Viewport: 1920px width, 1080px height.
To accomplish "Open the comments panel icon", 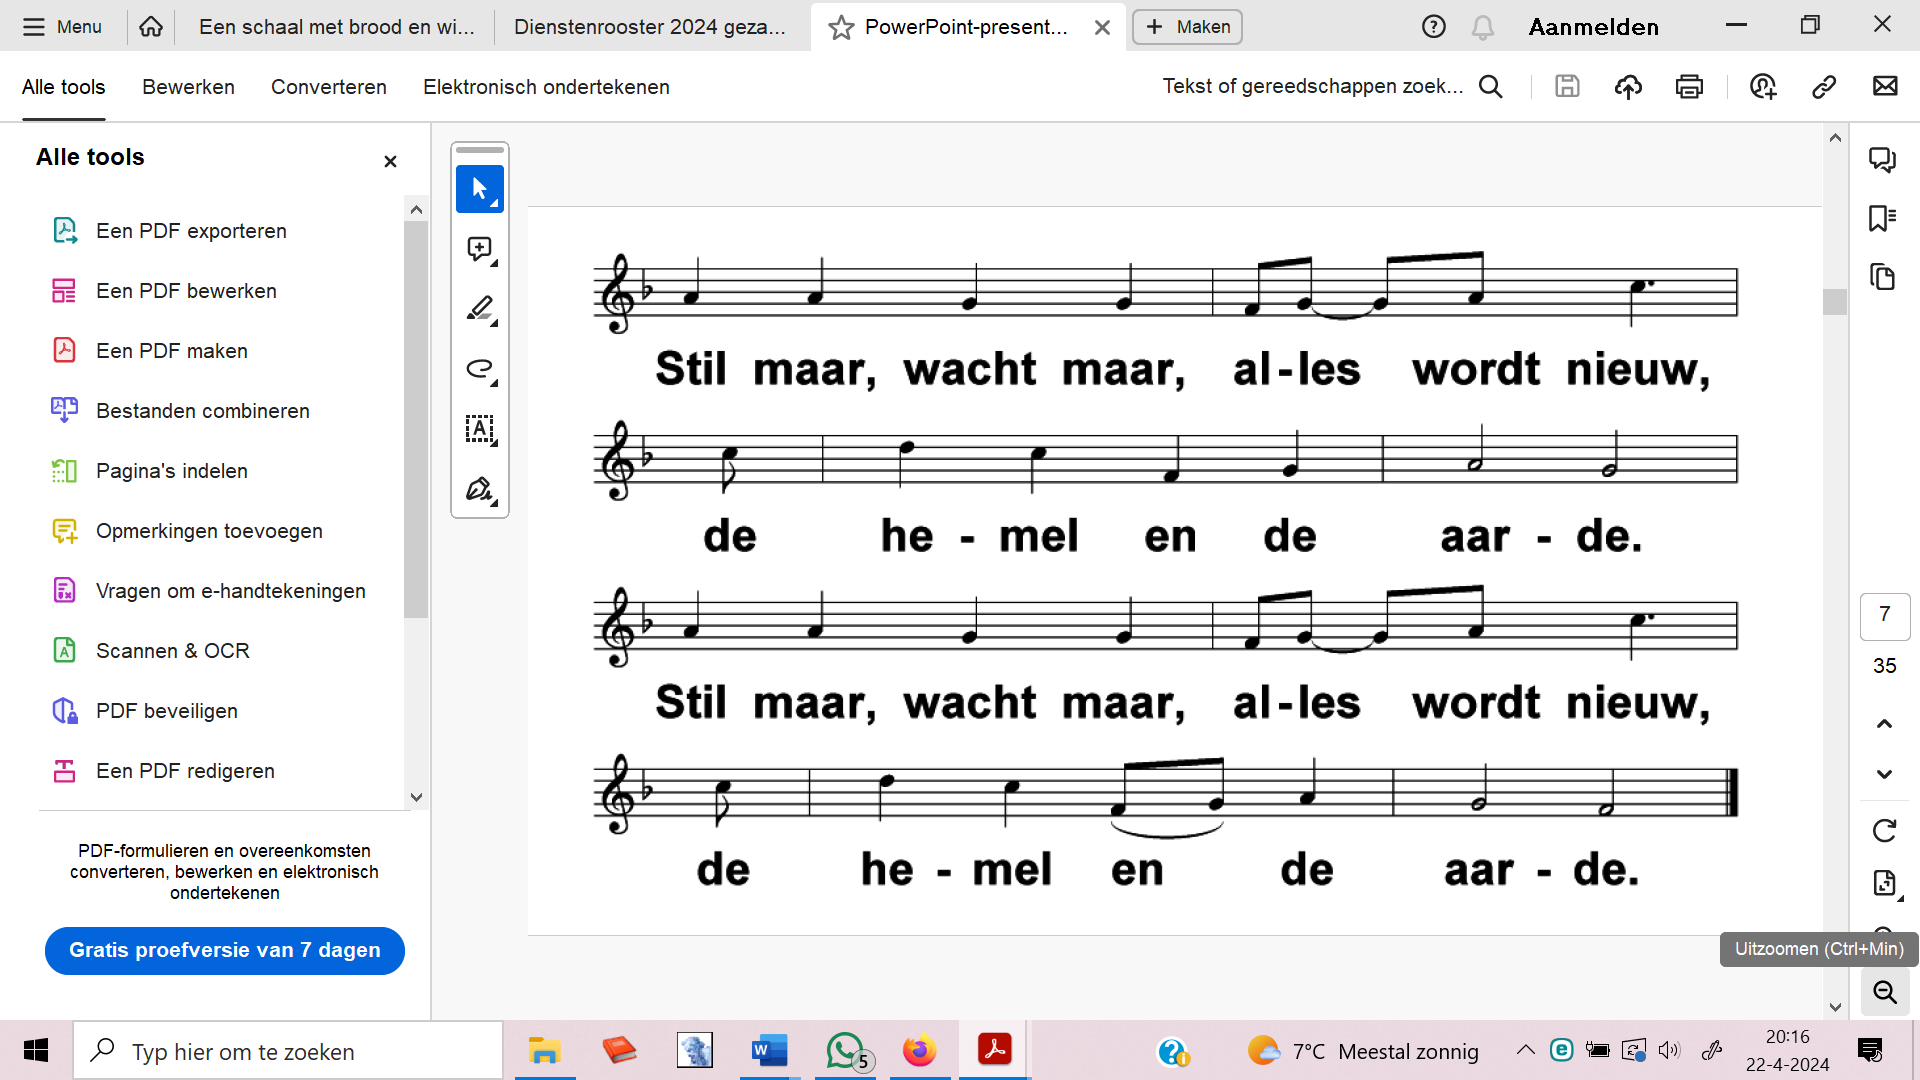I will (x=1884, y=160).
